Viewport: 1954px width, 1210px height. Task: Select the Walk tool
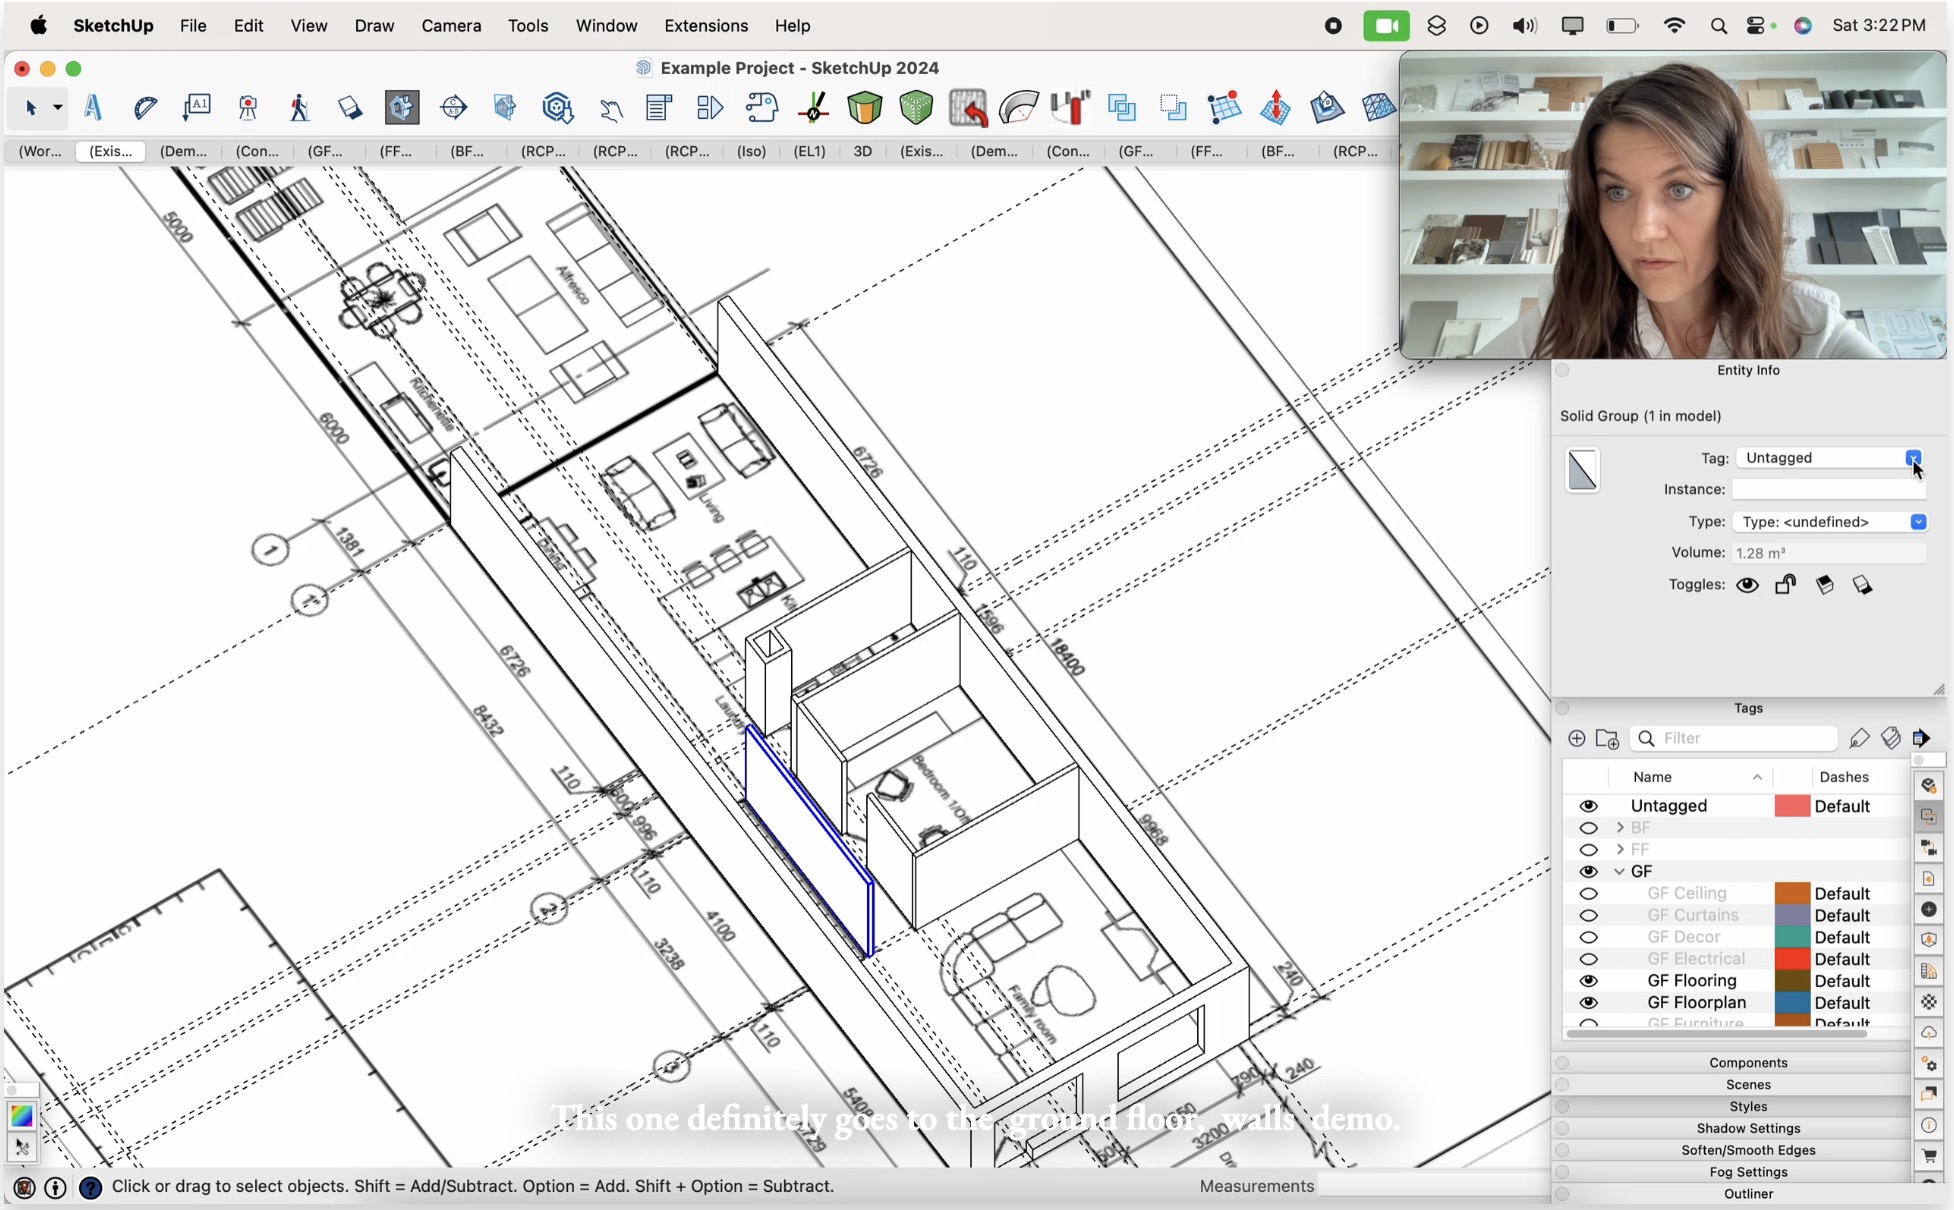coord(299,108)
